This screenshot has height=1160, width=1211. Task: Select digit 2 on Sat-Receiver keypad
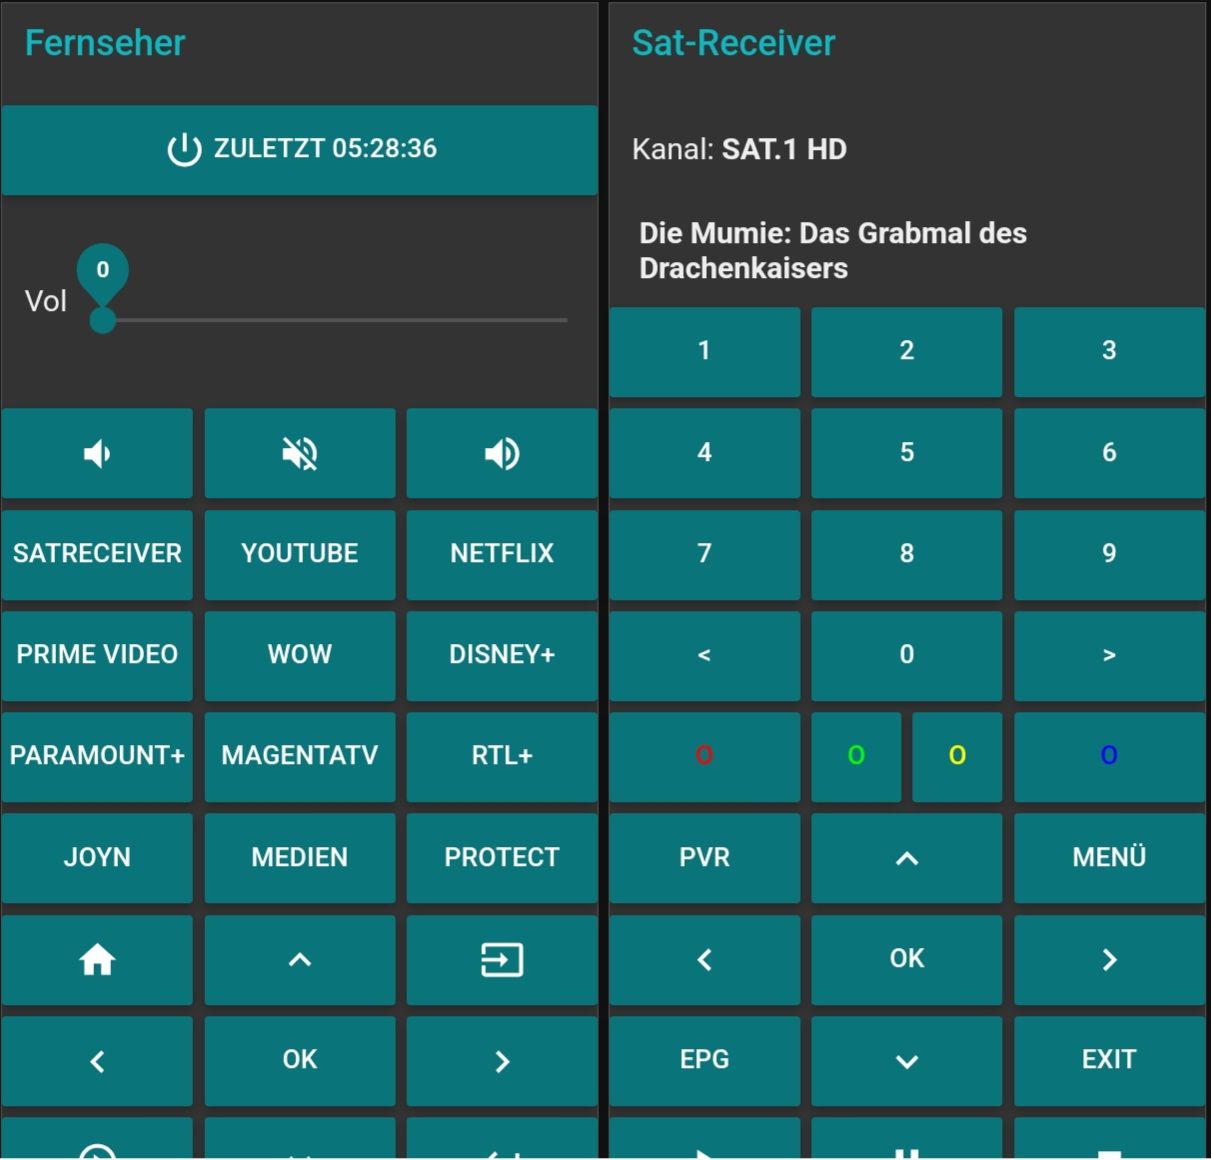(x=907, y=352)
